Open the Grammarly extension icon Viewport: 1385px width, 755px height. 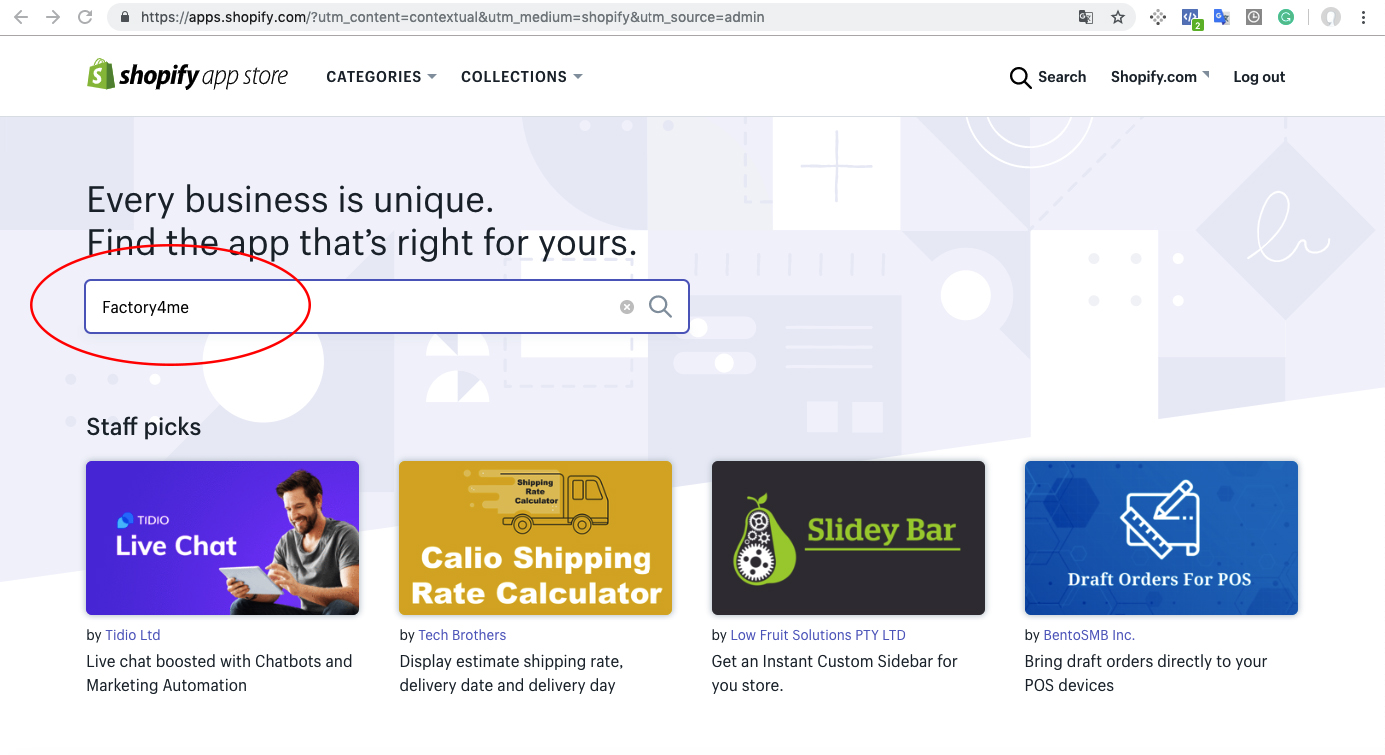tap(1286, 17)
